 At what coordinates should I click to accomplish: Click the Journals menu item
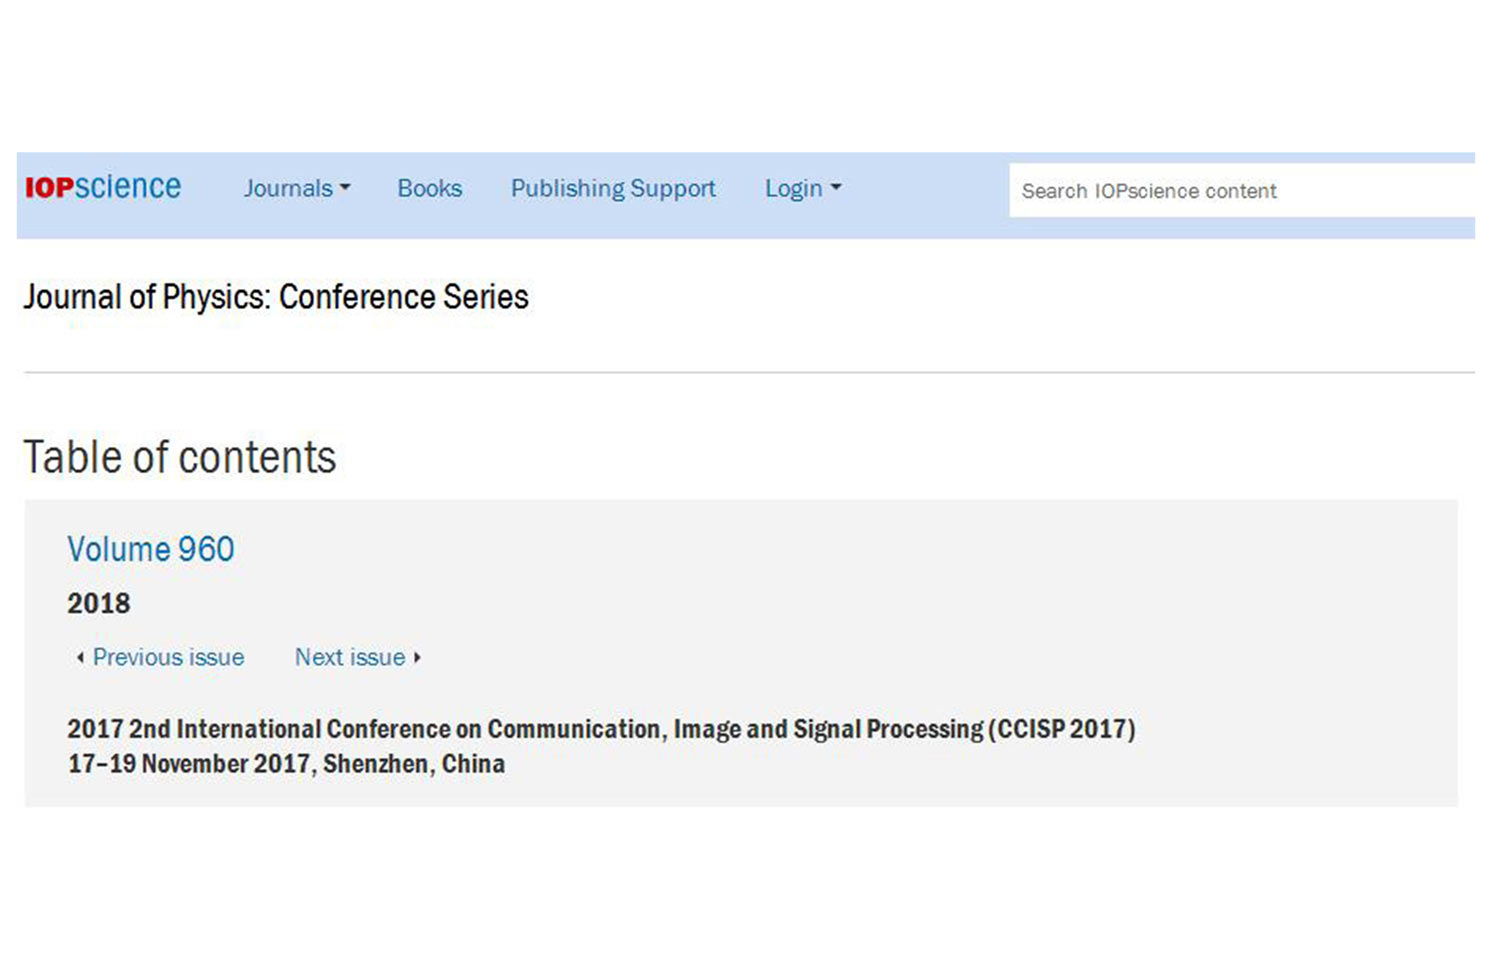(x=288, y=188)
